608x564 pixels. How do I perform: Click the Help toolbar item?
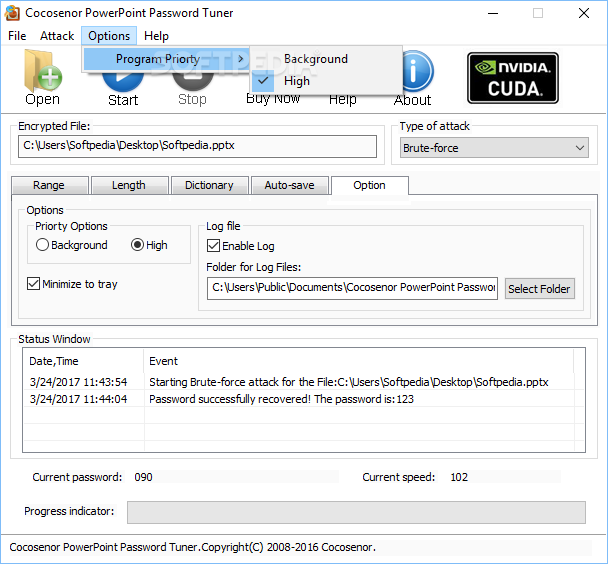point(342,100)
